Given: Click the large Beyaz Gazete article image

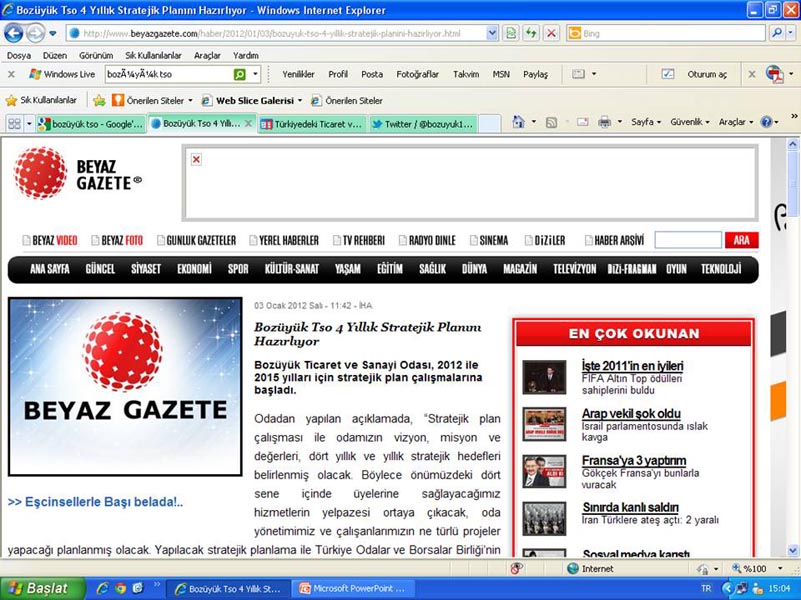Looking at the screenshot, I should pos(125,387).
